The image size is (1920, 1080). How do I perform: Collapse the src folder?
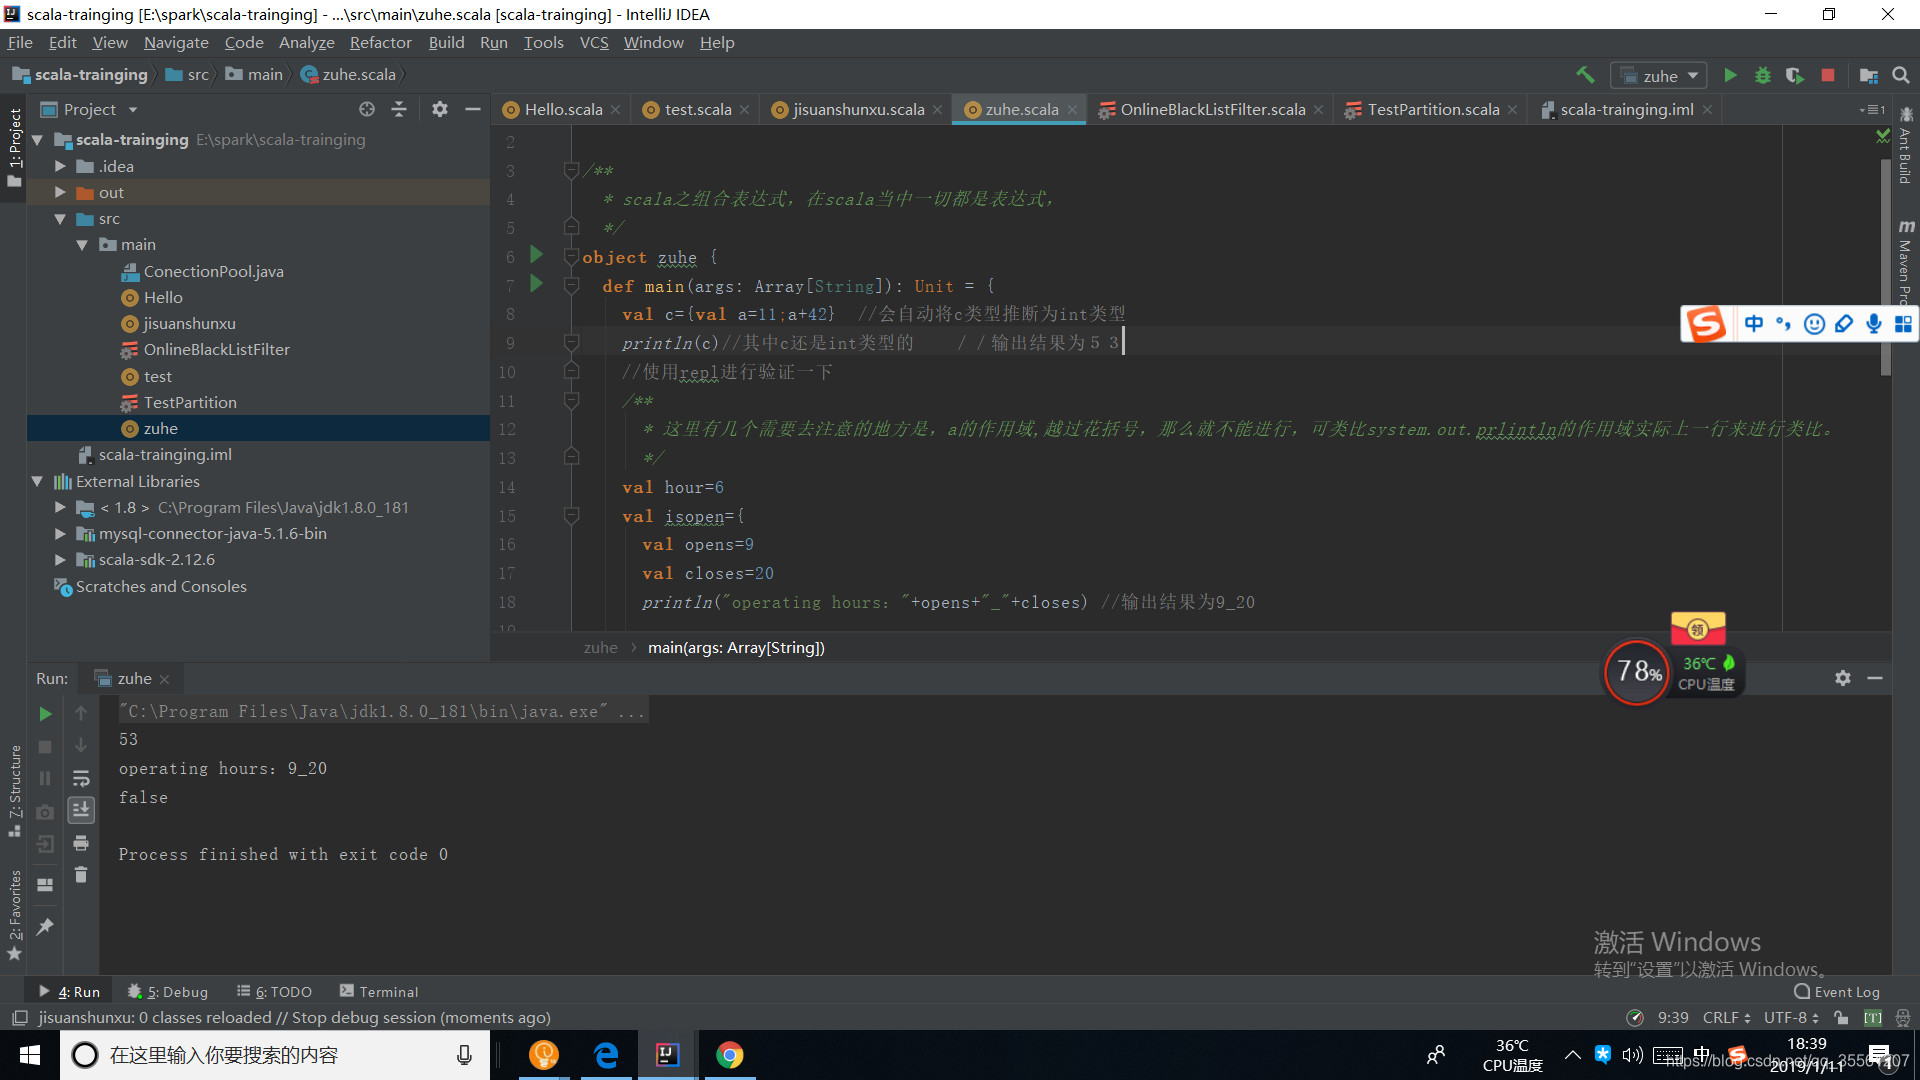click(x=60, y=219)
